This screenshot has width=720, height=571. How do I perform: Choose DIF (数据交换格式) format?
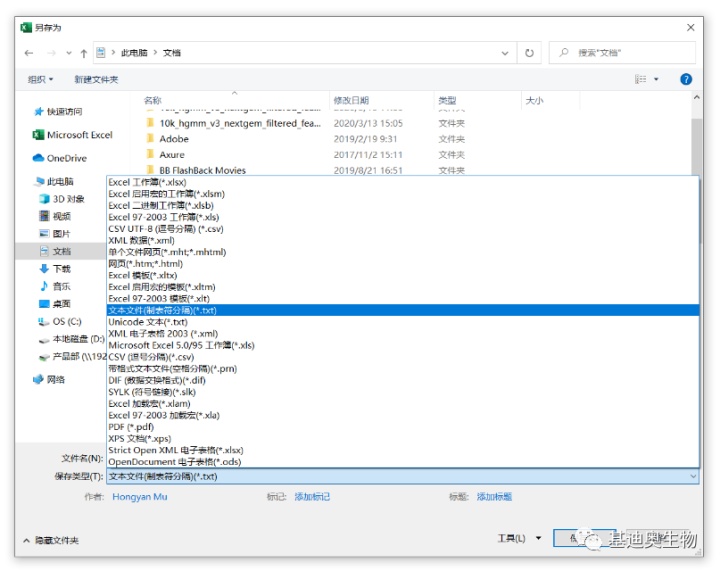(x=403, y=381)
